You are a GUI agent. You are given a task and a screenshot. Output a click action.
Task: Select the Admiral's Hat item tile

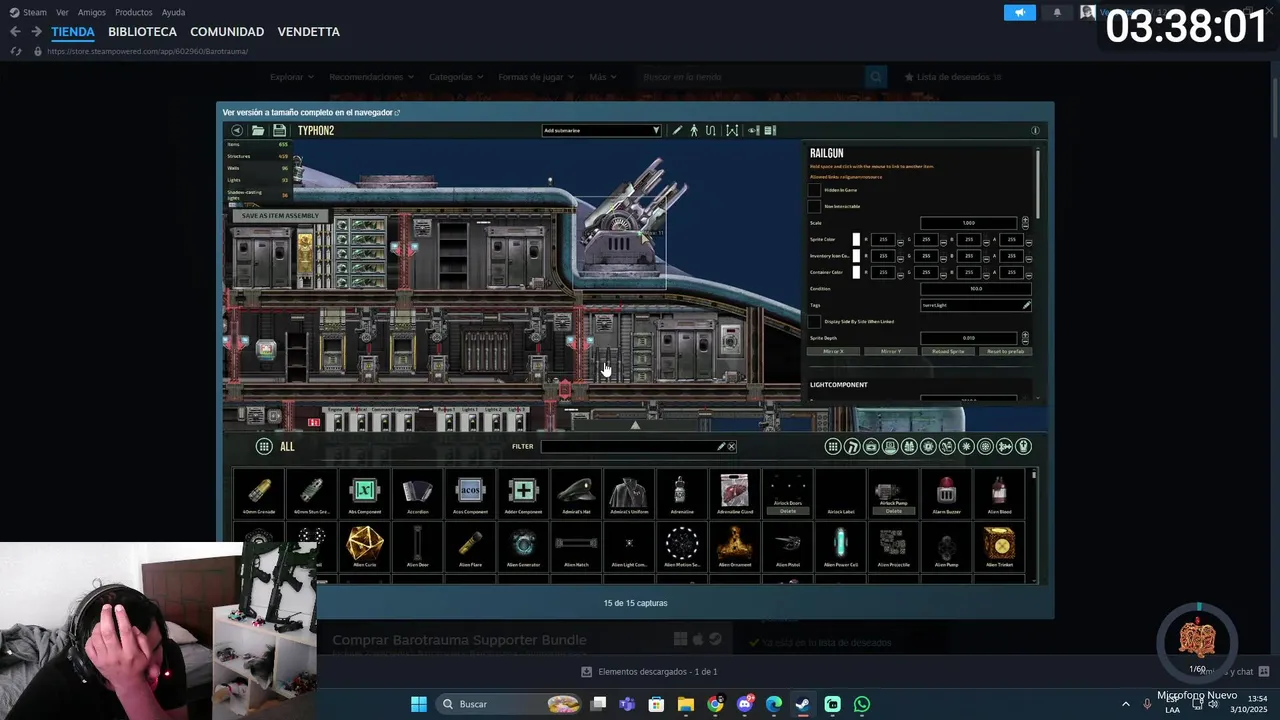576,494
